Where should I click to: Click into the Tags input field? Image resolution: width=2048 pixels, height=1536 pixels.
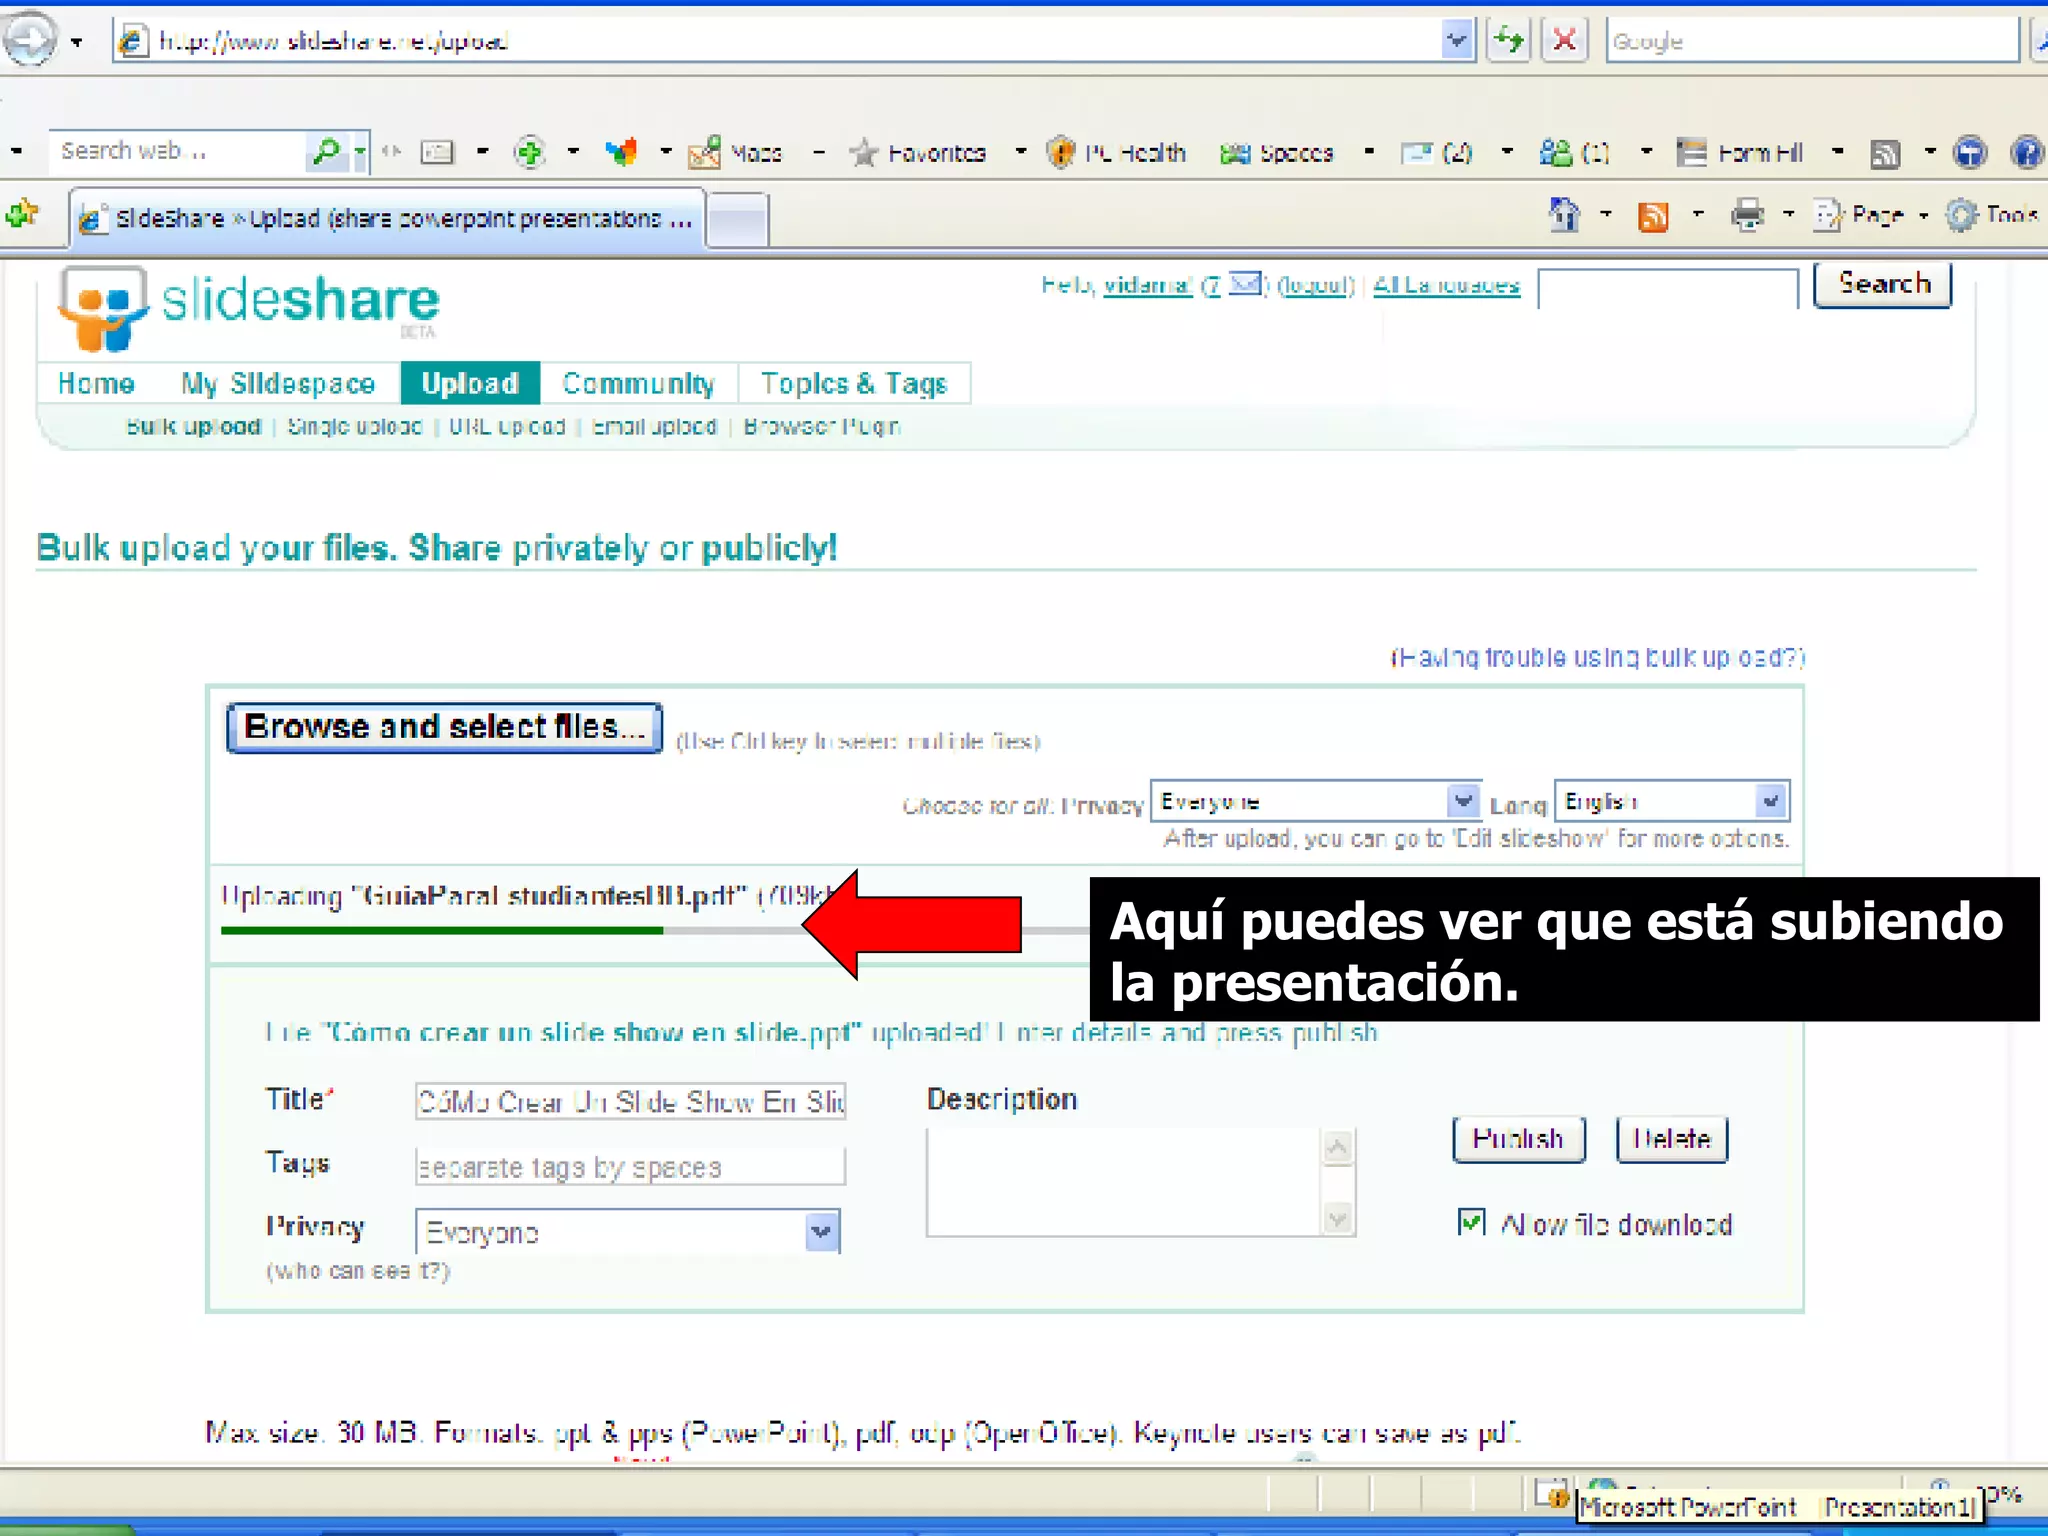[x=630, y=1166]
